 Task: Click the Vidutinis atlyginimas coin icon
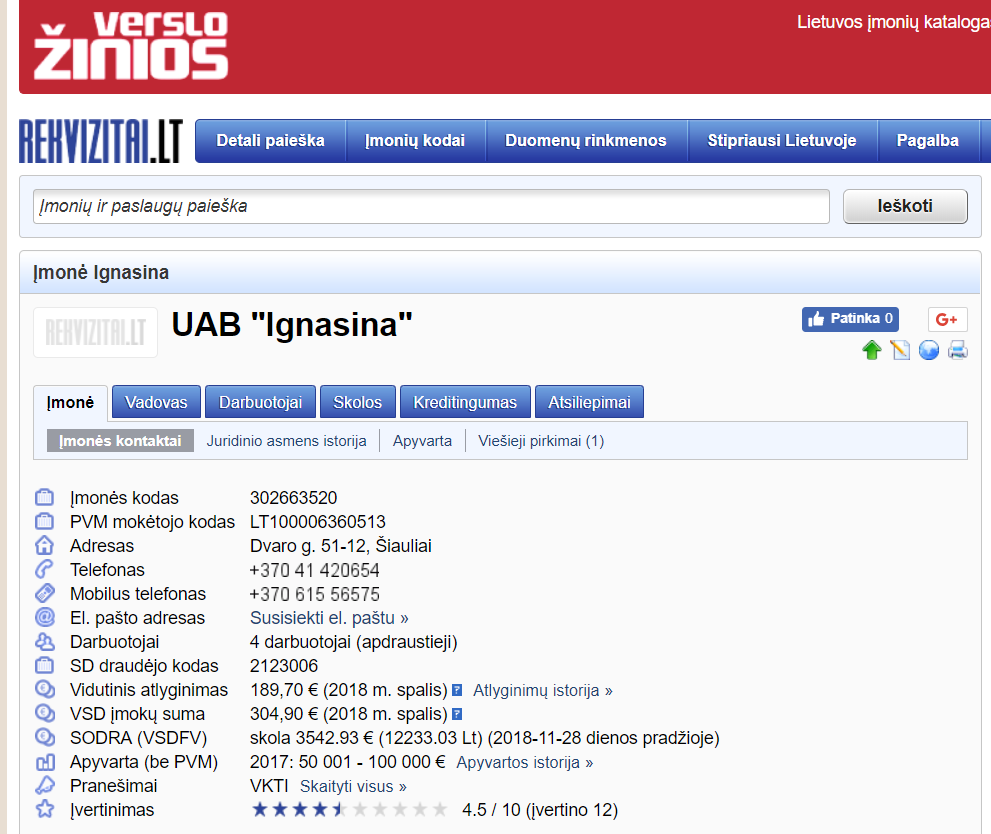(x=44, y=689)
